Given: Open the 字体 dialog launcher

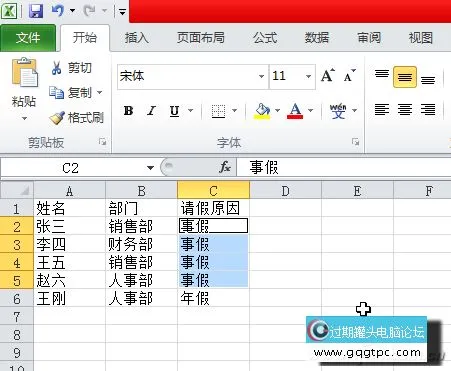Looking at the screenshot, I should click(x=355, y=142).
